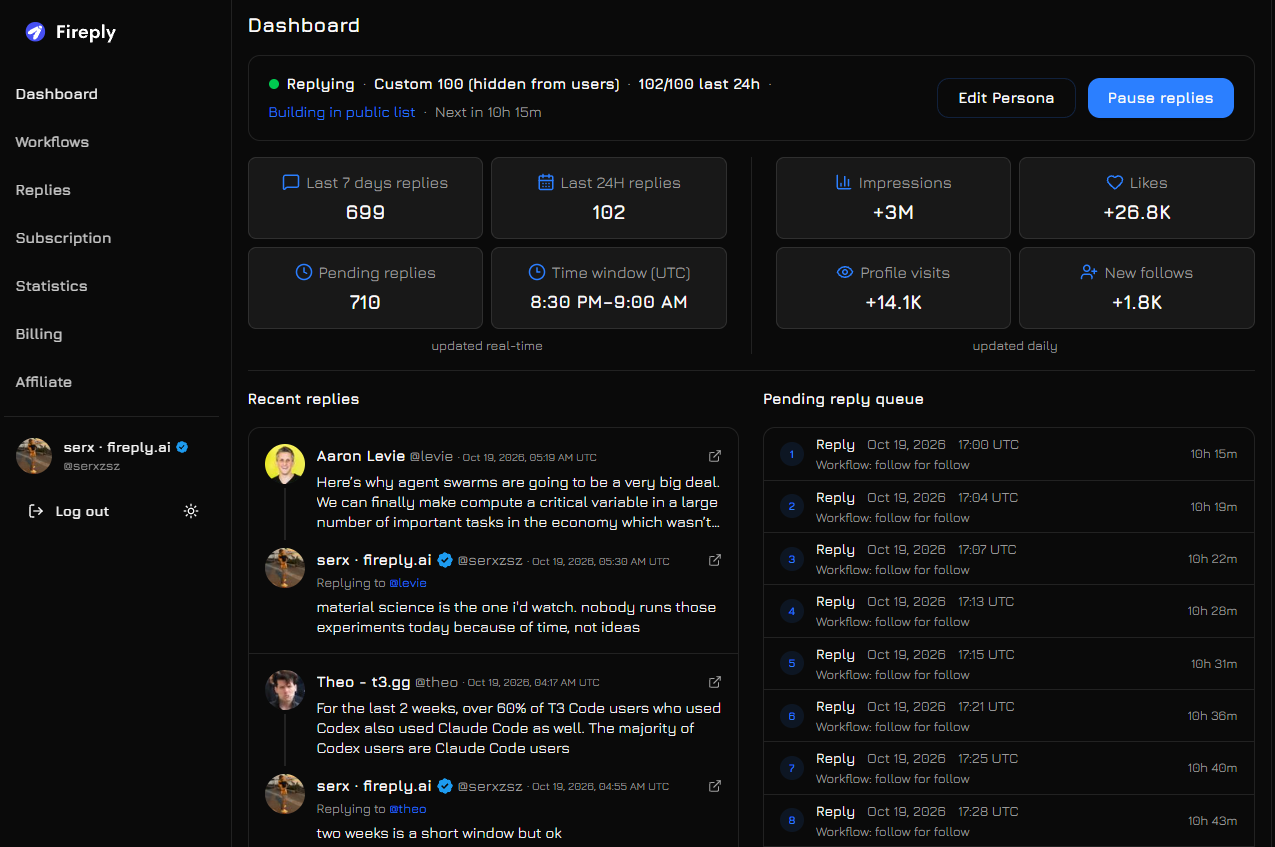This screenshot has width=1275, height=847.
Task: Select the queued reply scheduled 17:04 UTC
Action: coord(1008,506)
